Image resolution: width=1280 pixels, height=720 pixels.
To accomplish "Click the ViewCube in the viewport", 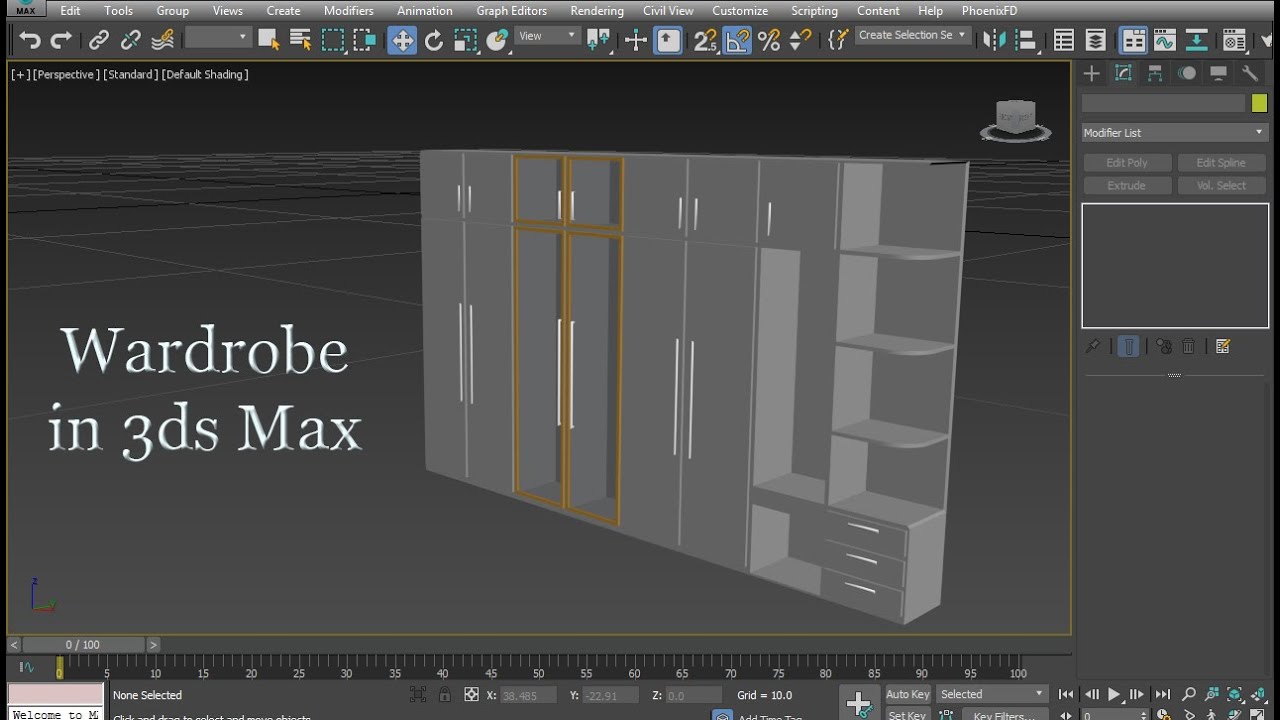I will [1016, 120].
